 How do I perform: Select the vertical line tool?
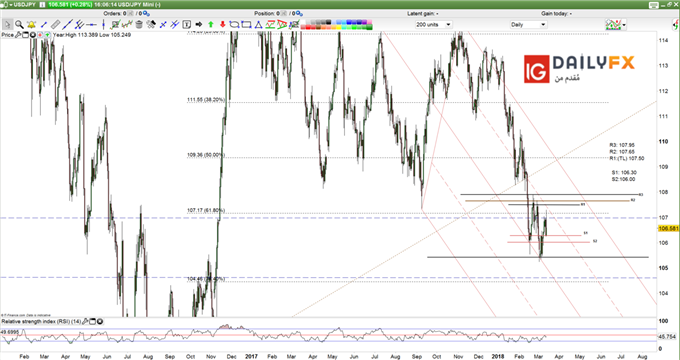[103, 24]
